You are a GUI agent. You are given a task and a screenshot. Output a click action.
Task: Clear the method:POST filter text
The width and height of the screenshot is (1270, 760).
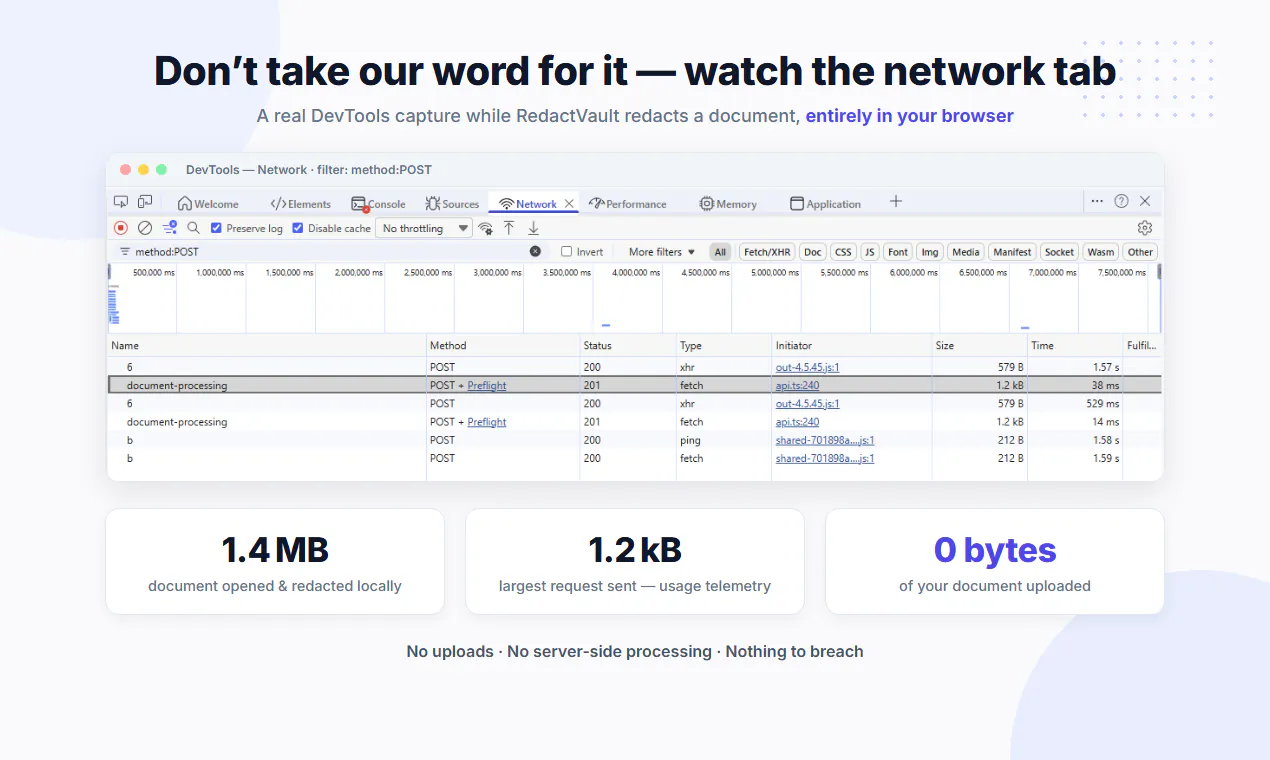point(535,252)
